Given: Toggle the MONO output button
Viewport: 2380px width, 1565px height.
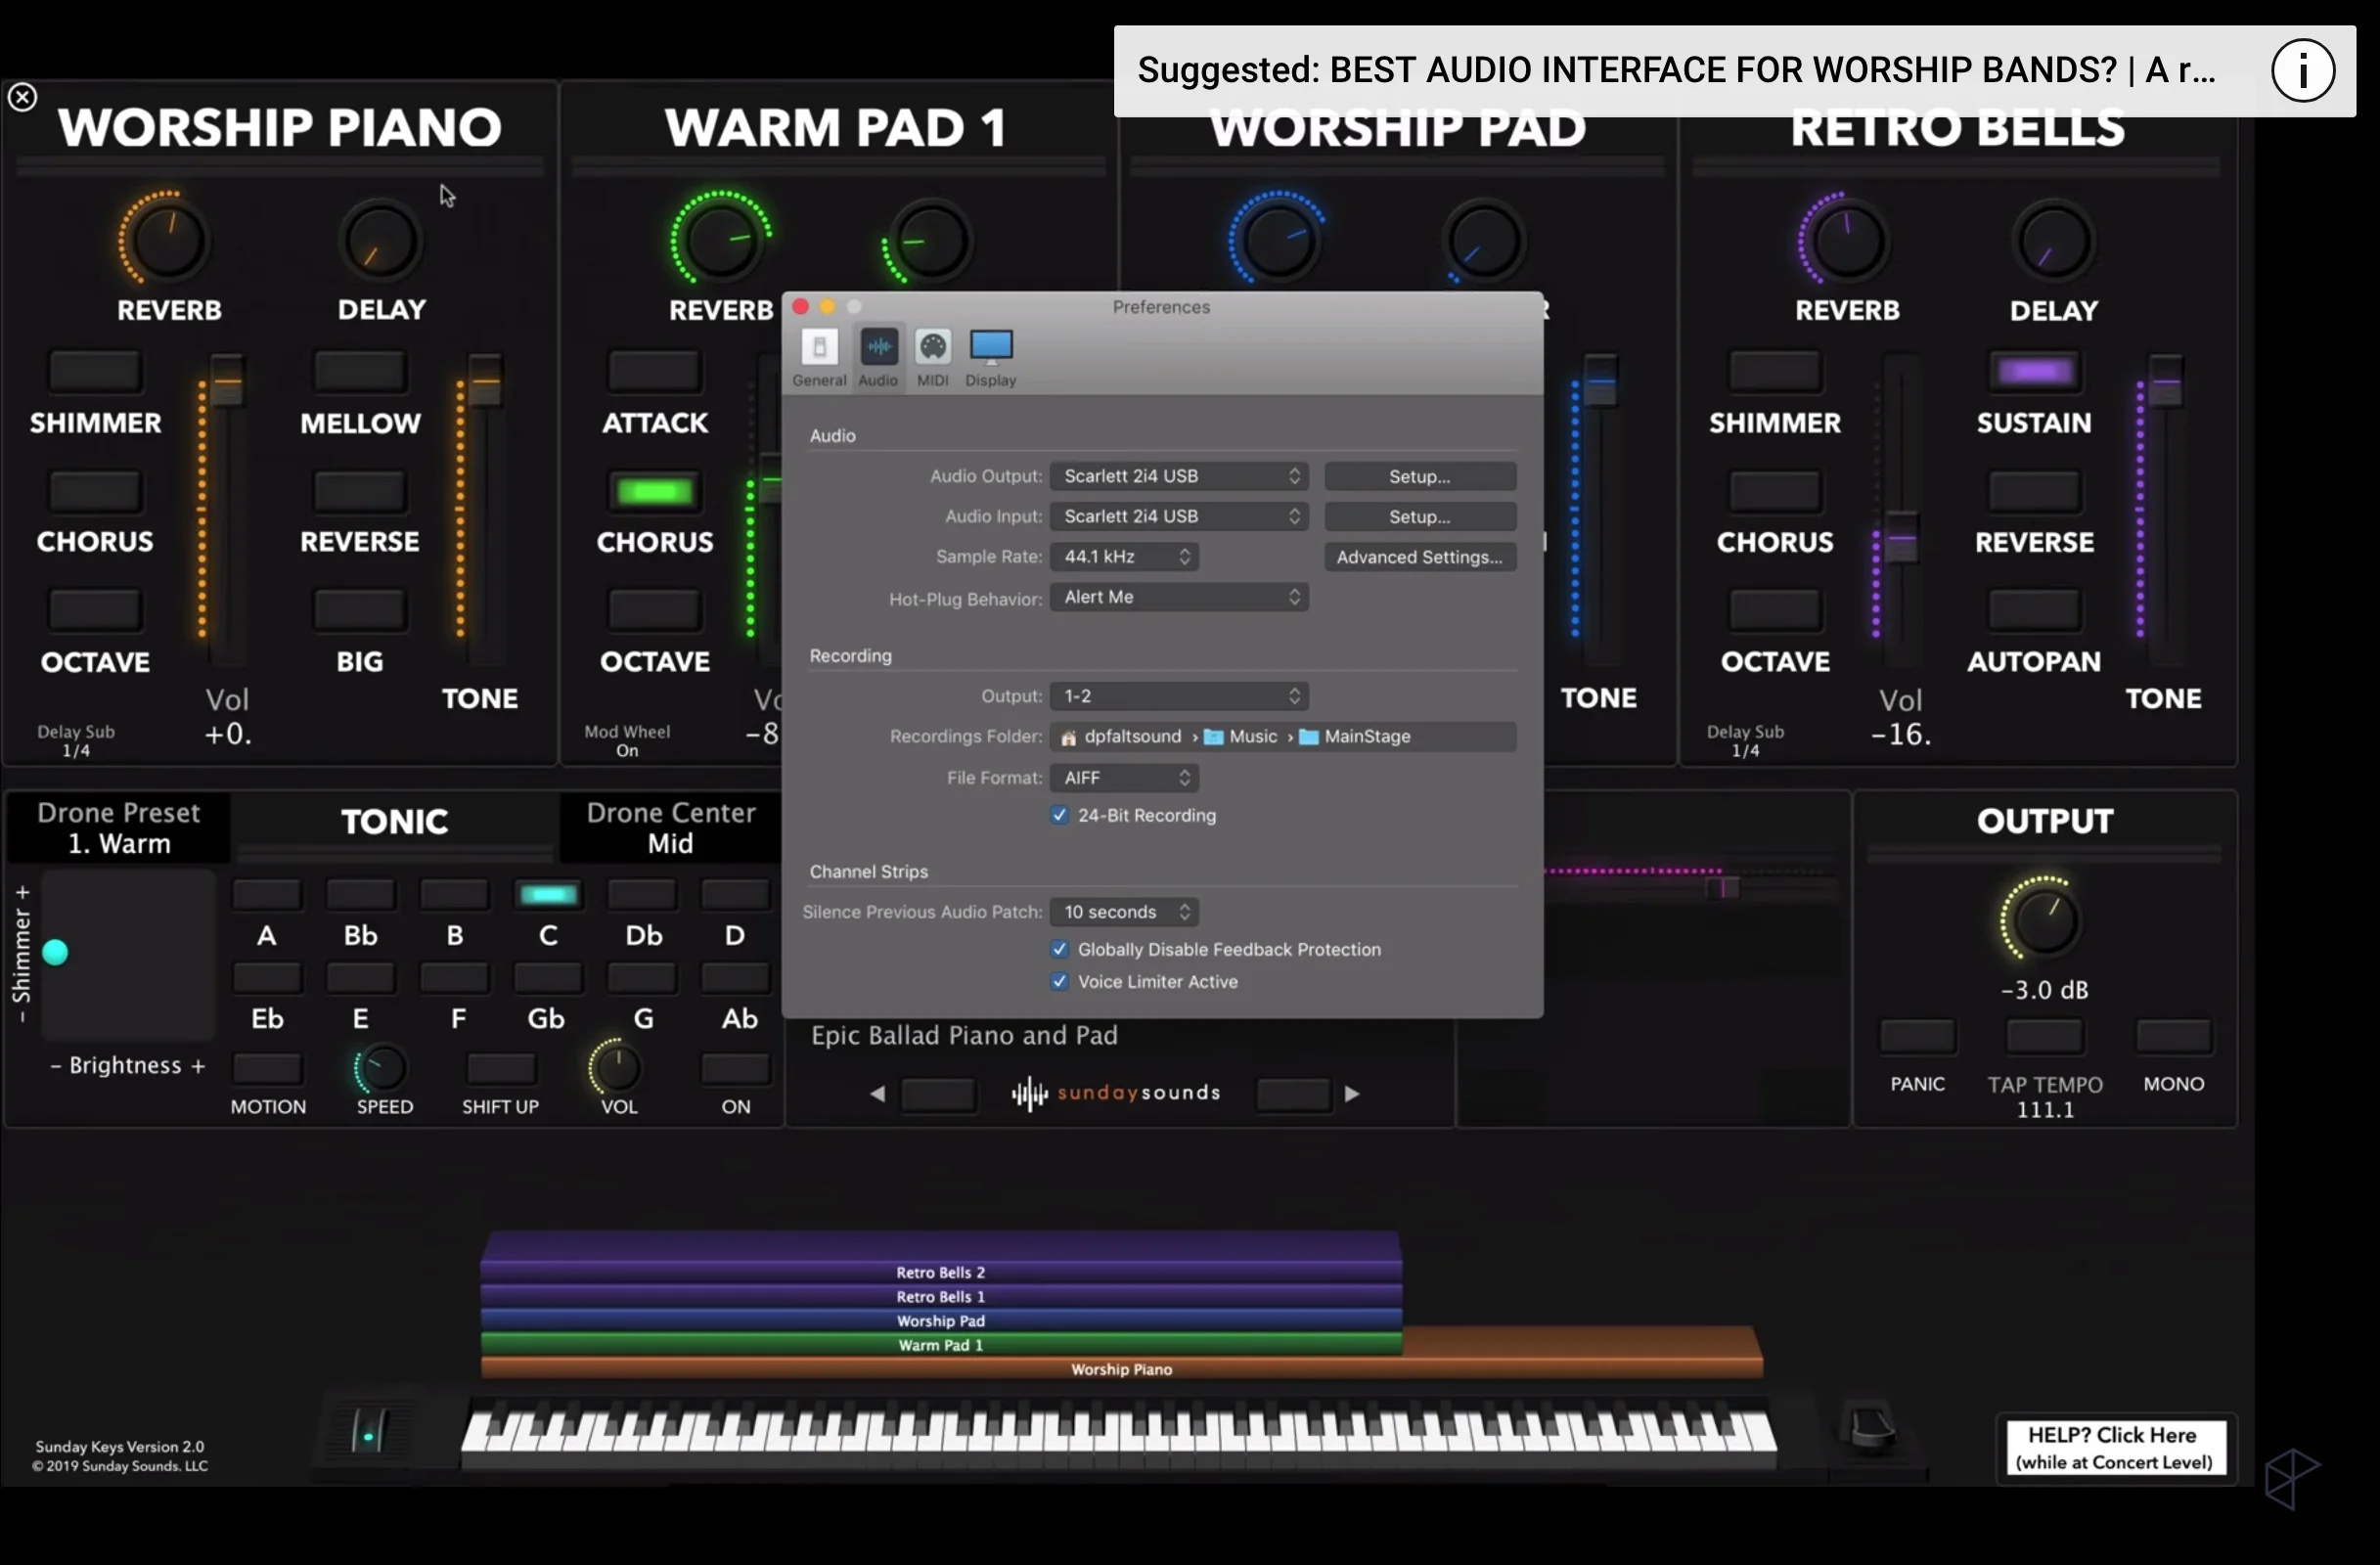Looking at the screenshot, I should coord(2173,1036).
